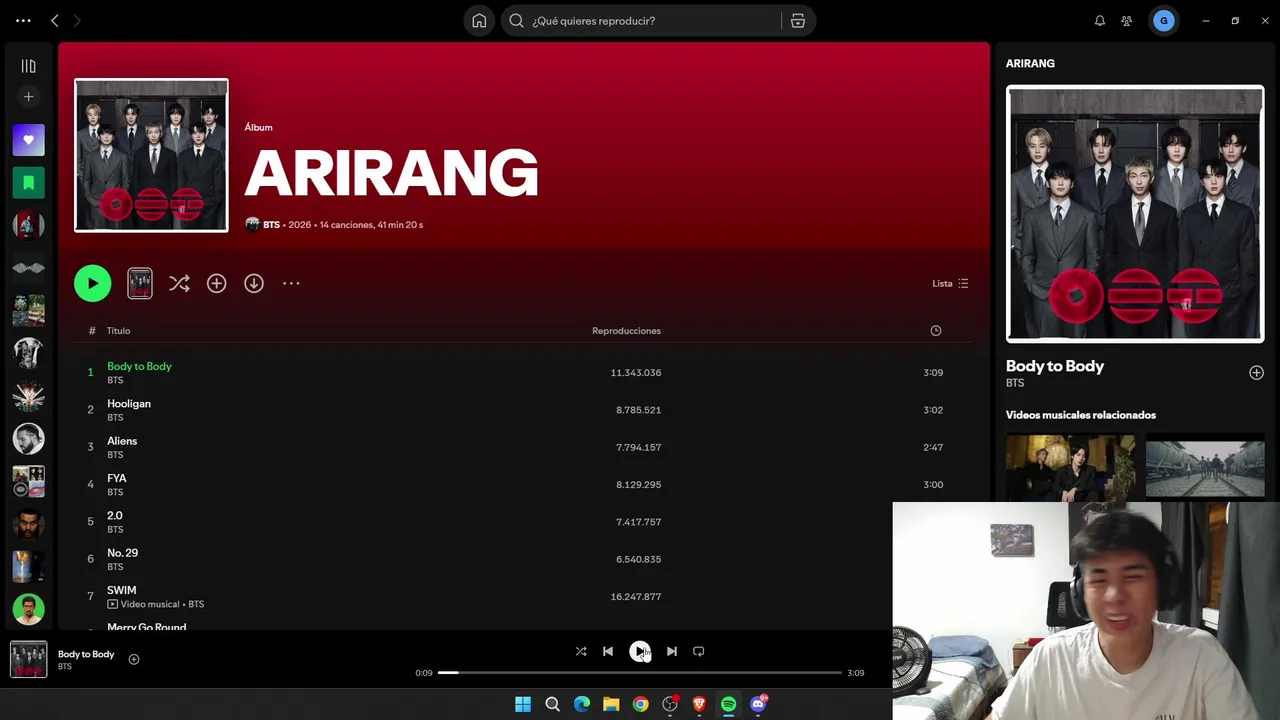
Task: Skip to the next track
Action: tap(672, 652)
